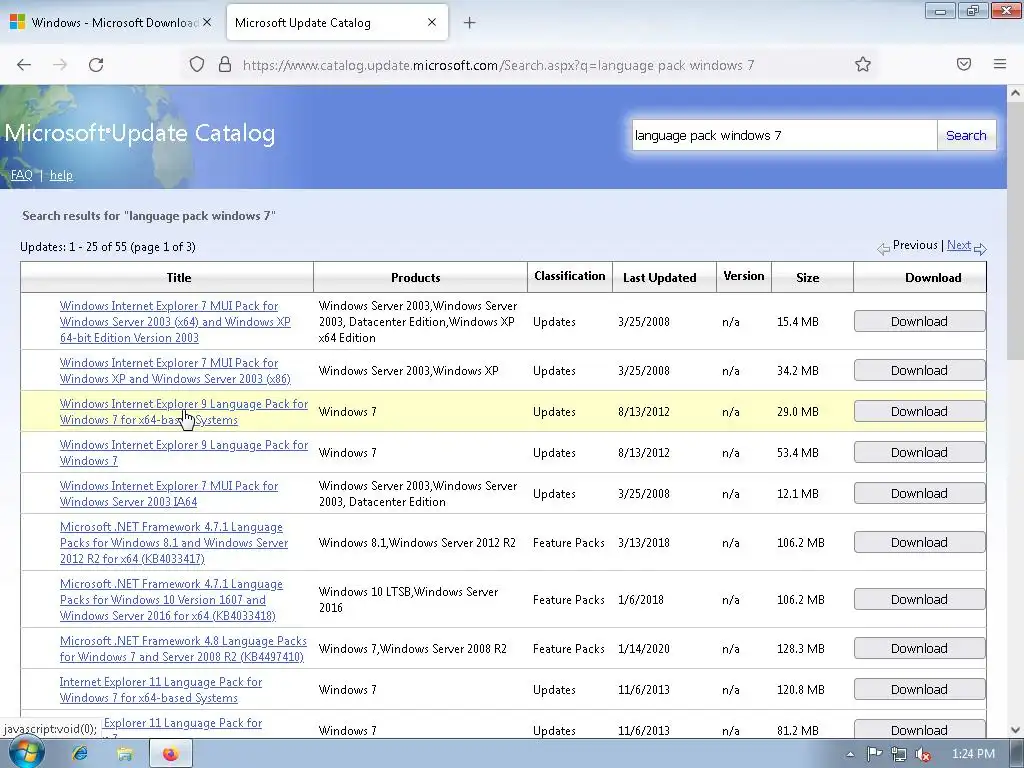This screenshot has height=768, width=1024.
Task: Download the 128.3 MB .NET 4.8 Language Packs
Action: point(919,648)
